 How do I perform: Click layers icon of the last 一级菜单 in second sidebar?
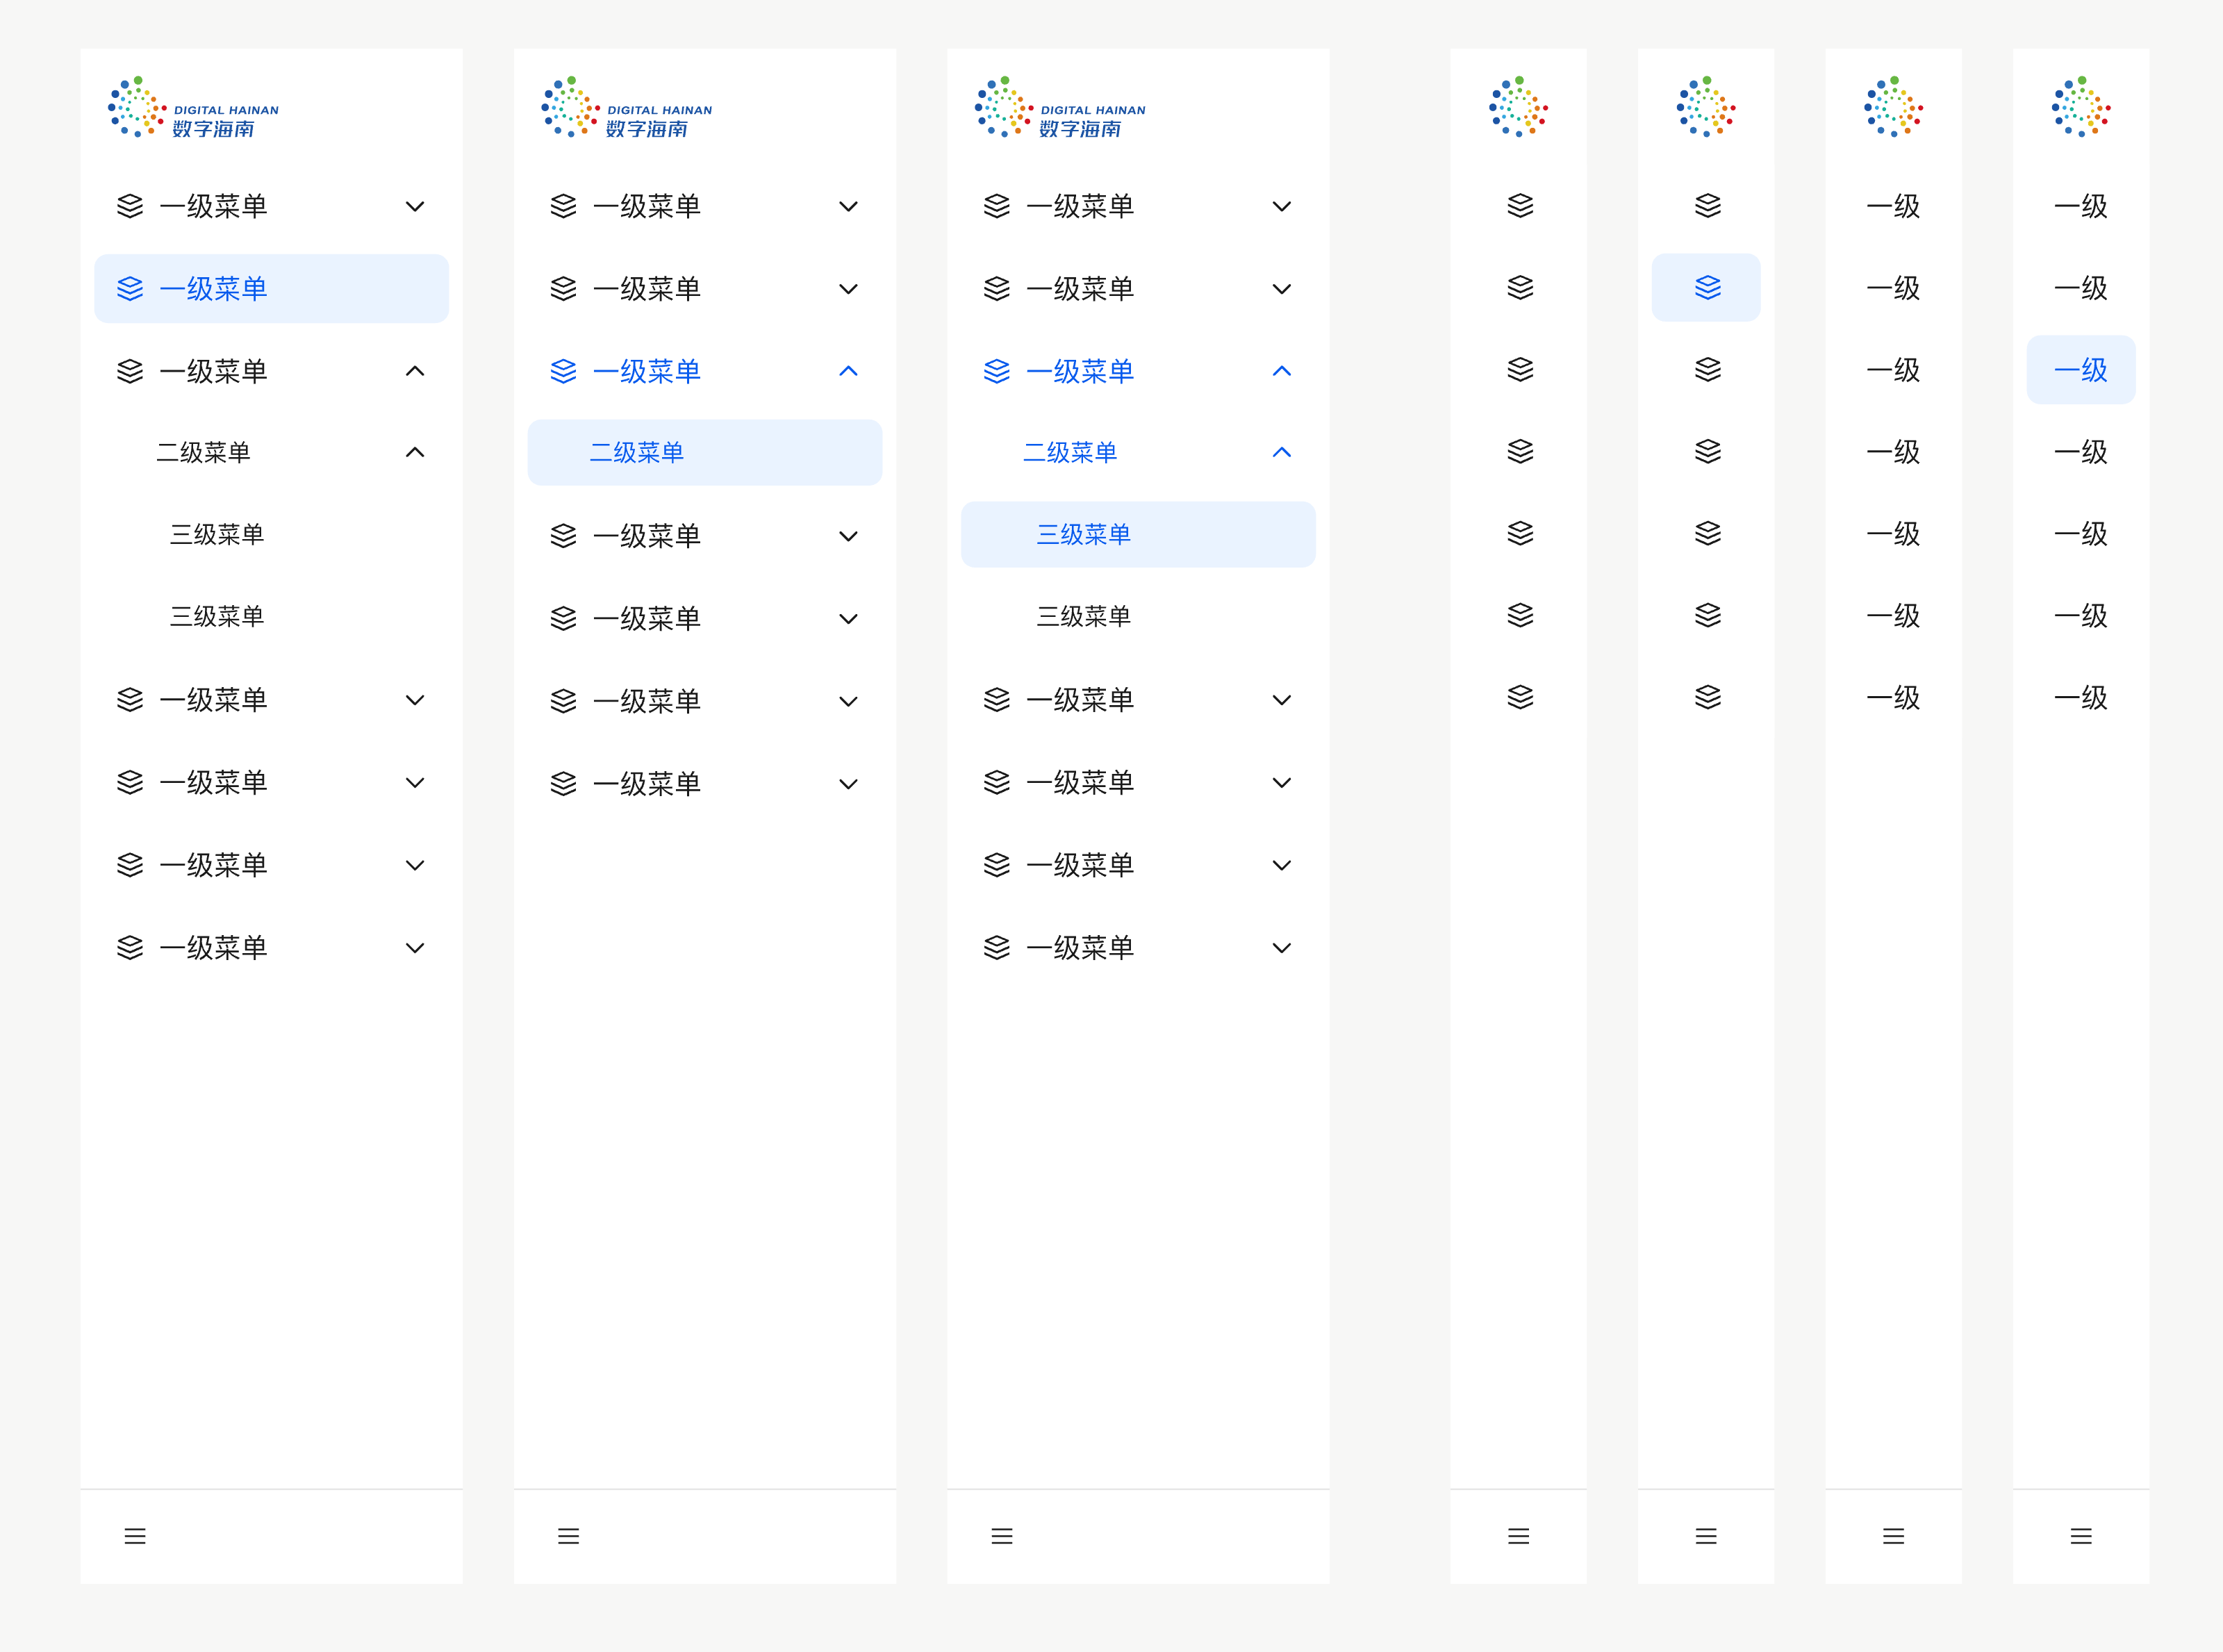563,784
